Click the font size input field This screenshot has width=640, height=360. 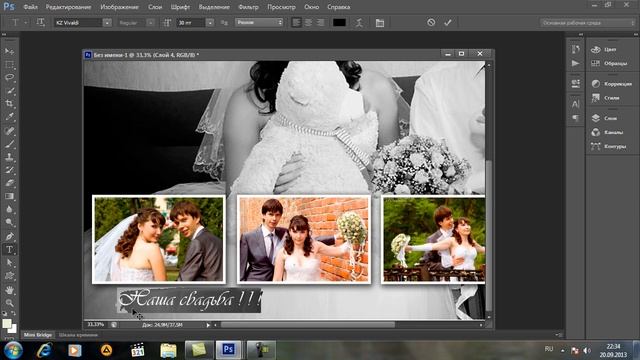[191, 23]
